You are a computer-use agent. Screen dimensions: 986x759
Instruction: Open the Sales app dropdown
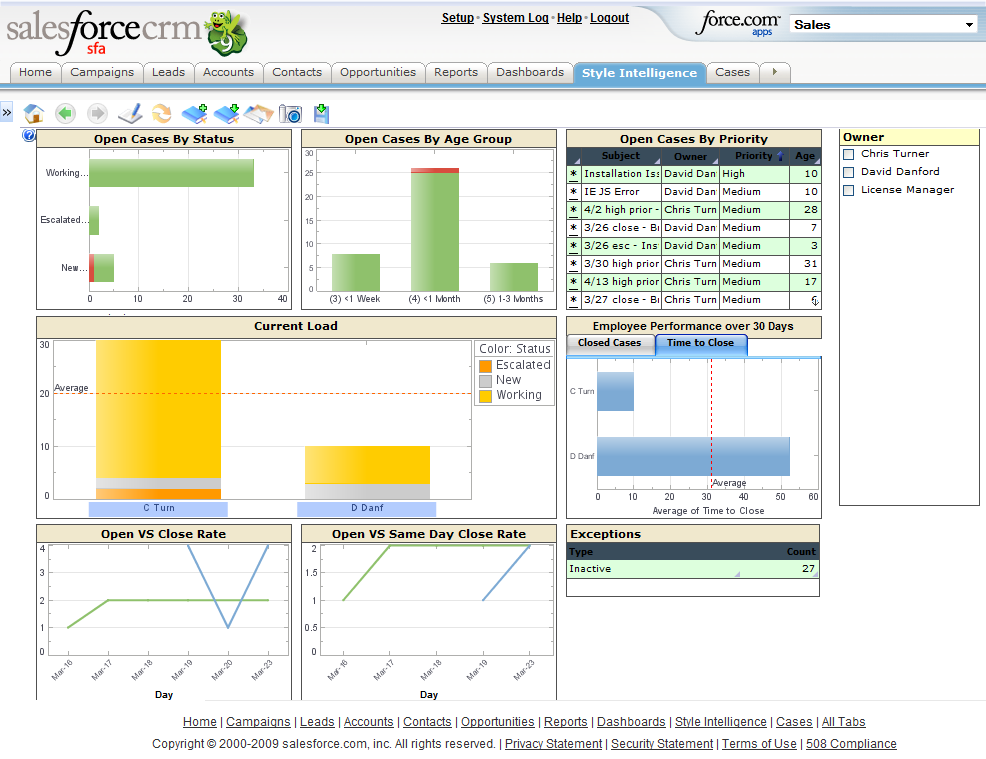click(x=884, y=25)
